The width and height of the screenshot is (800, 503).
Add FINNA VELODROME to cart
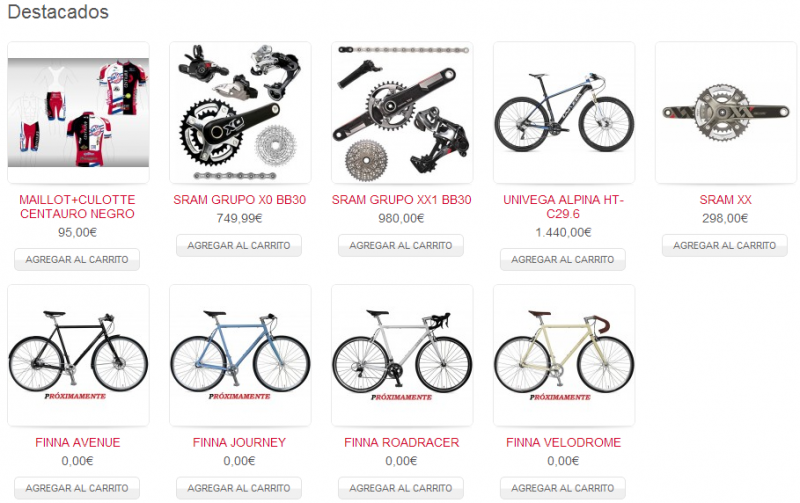pos(563,488)
